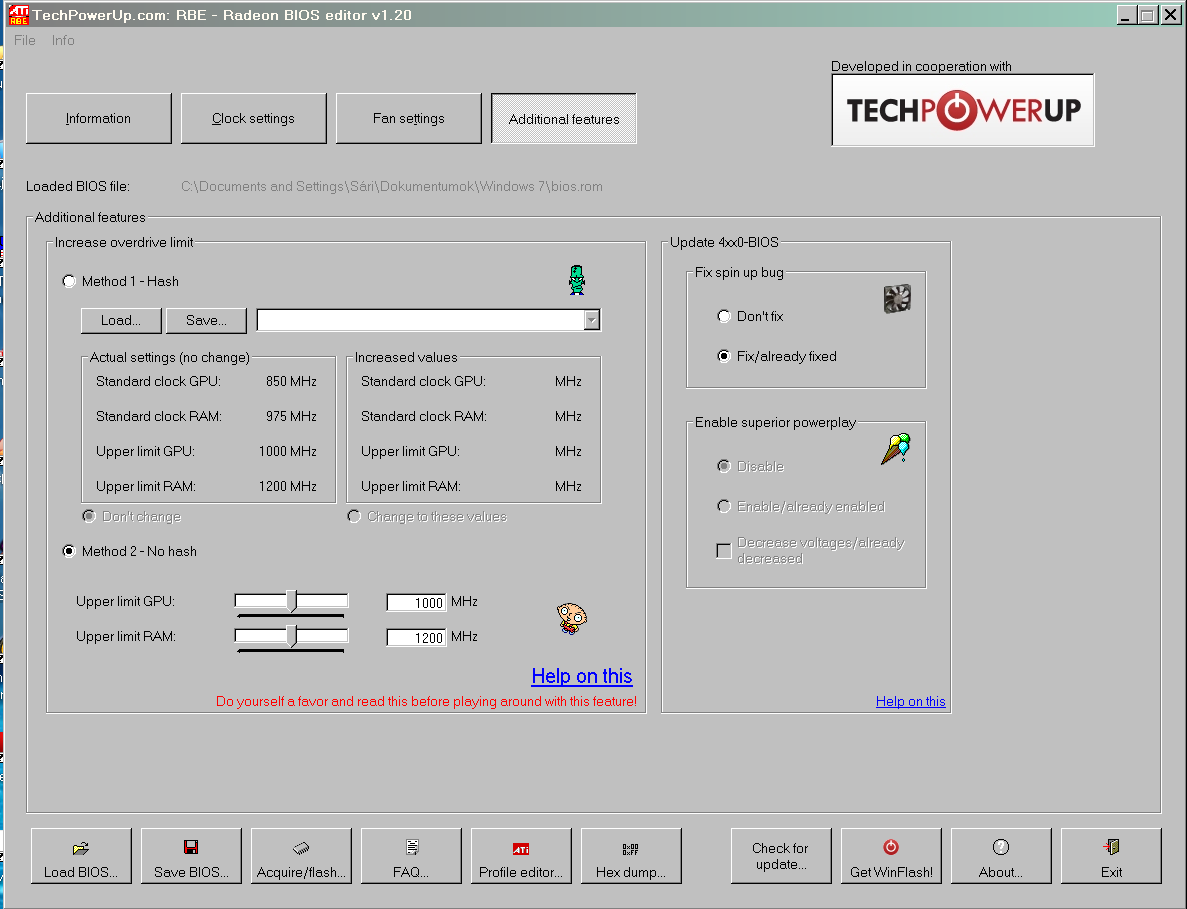Close the RBE window
This screenshot has height=909, width=1187.
(1171, 15)
